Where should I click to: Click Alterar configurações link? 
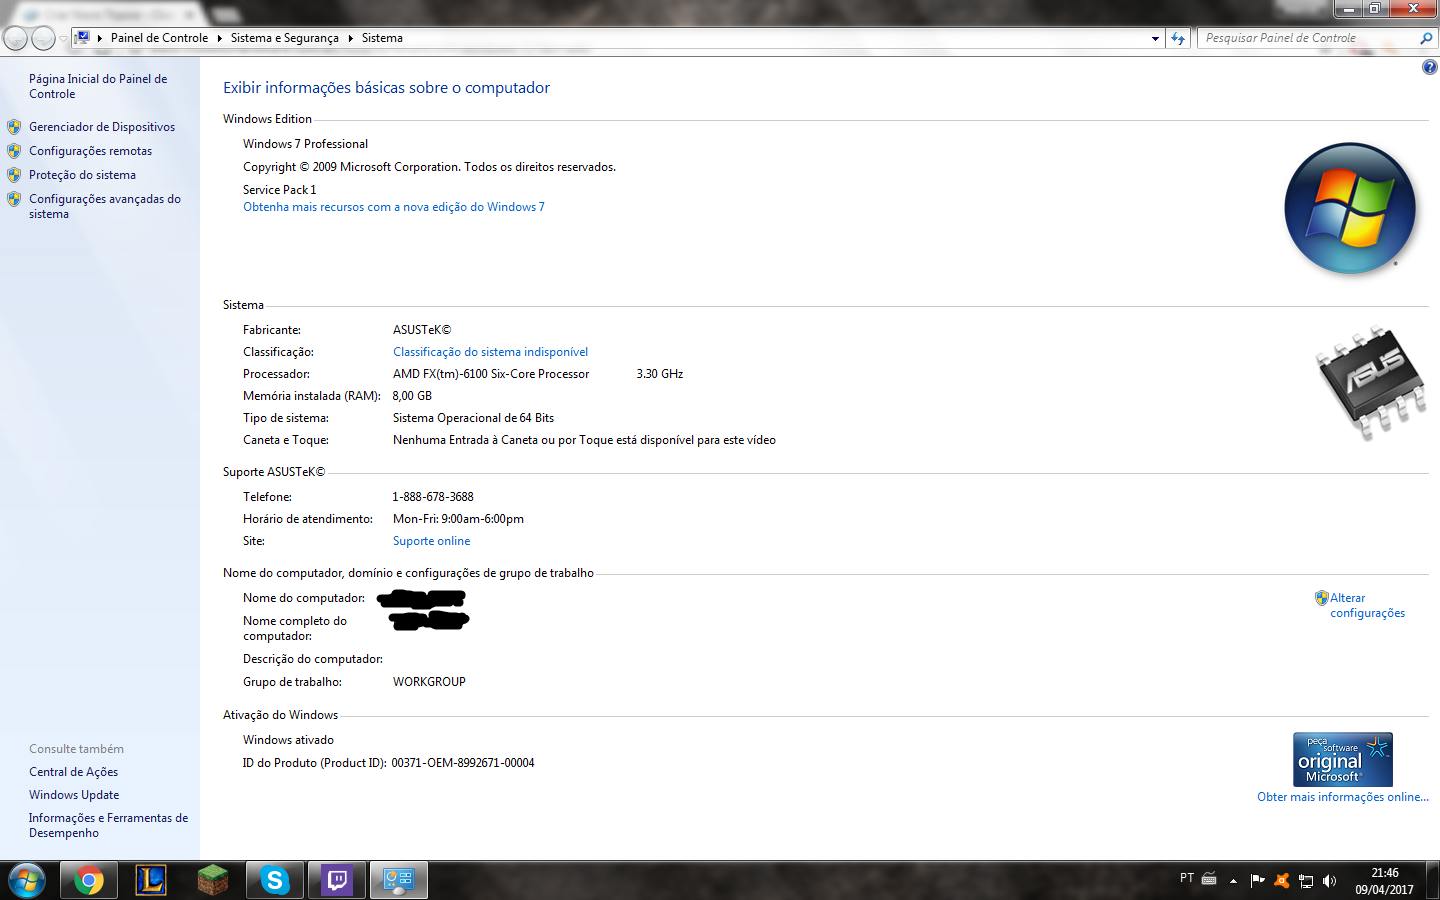click(x=1367, y=605)
